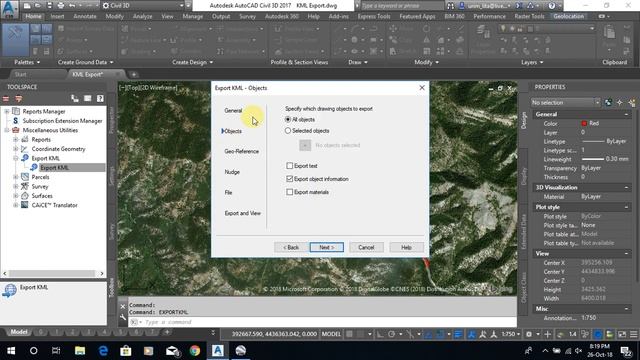
Task: Open the No selection dropdown
Action: 566,102
